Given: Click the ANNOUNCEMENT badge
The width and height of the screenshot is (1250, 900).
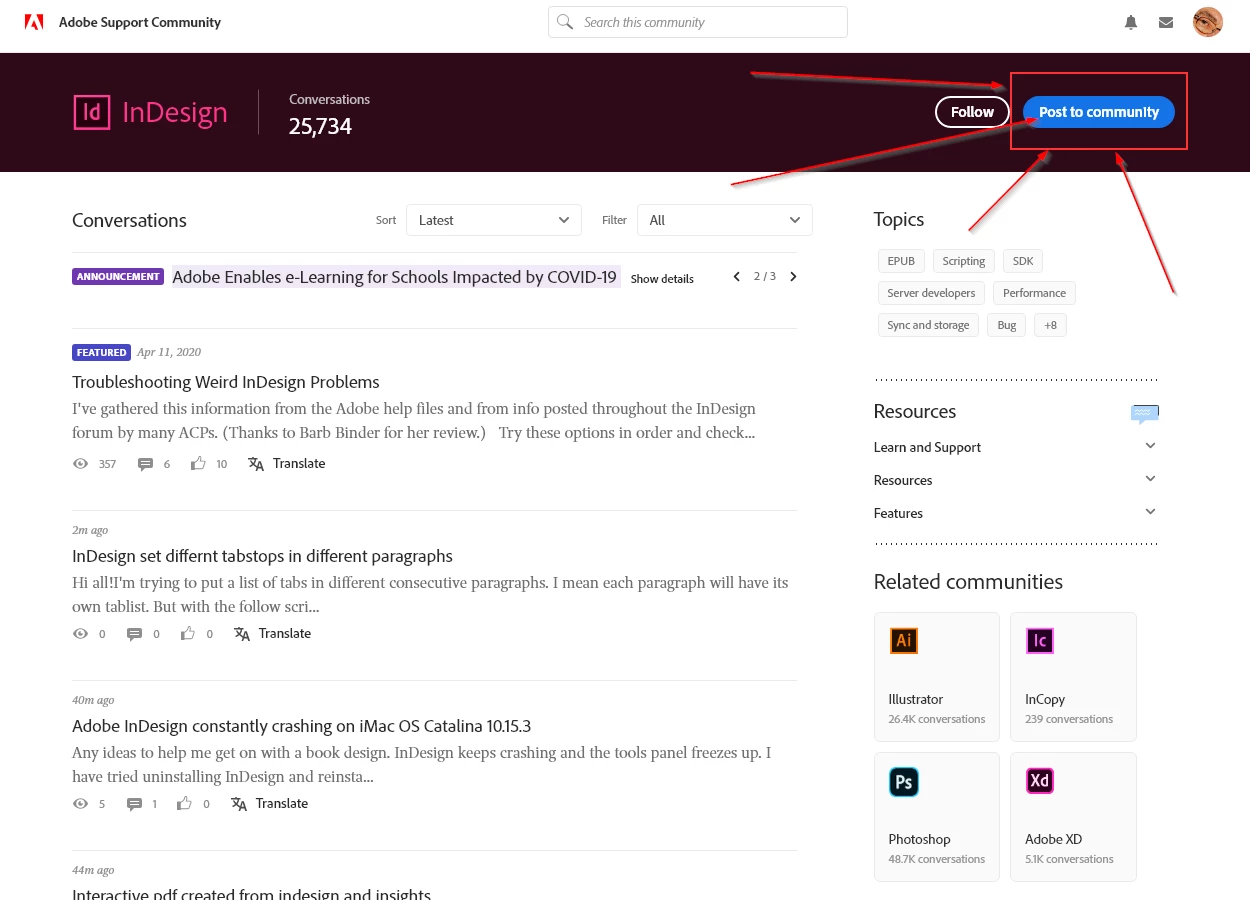Looking at the screenshot, I should pyautogui.click(x=118, y=276).
